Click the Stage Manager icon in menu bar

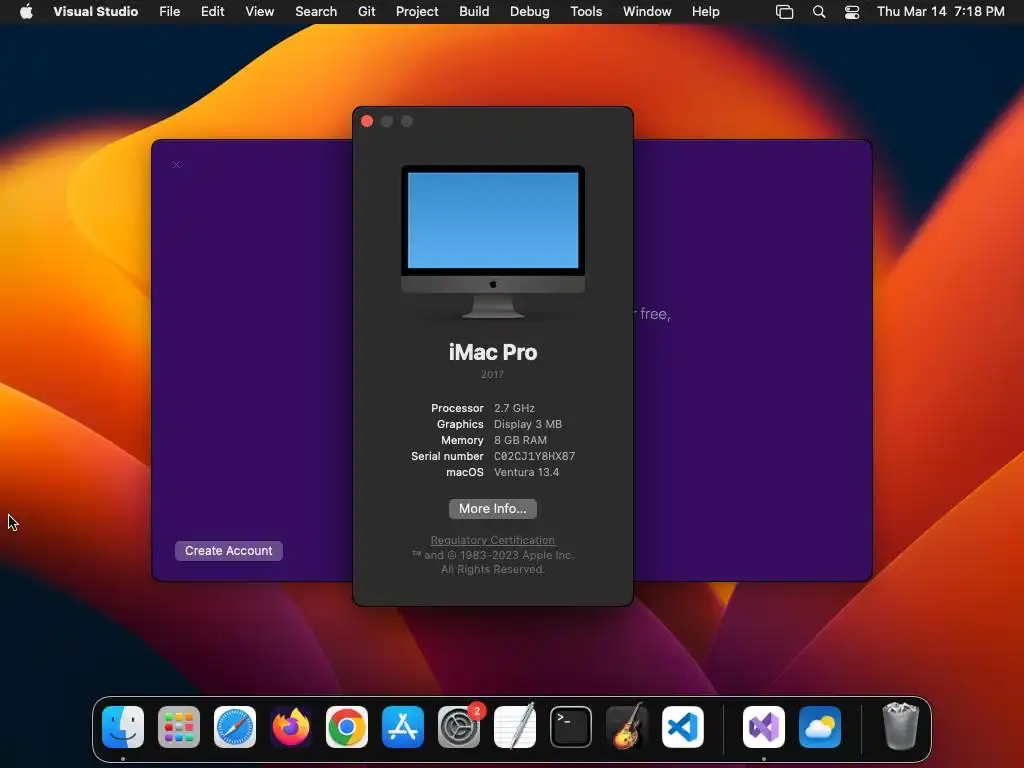click(x=784, y=12)
